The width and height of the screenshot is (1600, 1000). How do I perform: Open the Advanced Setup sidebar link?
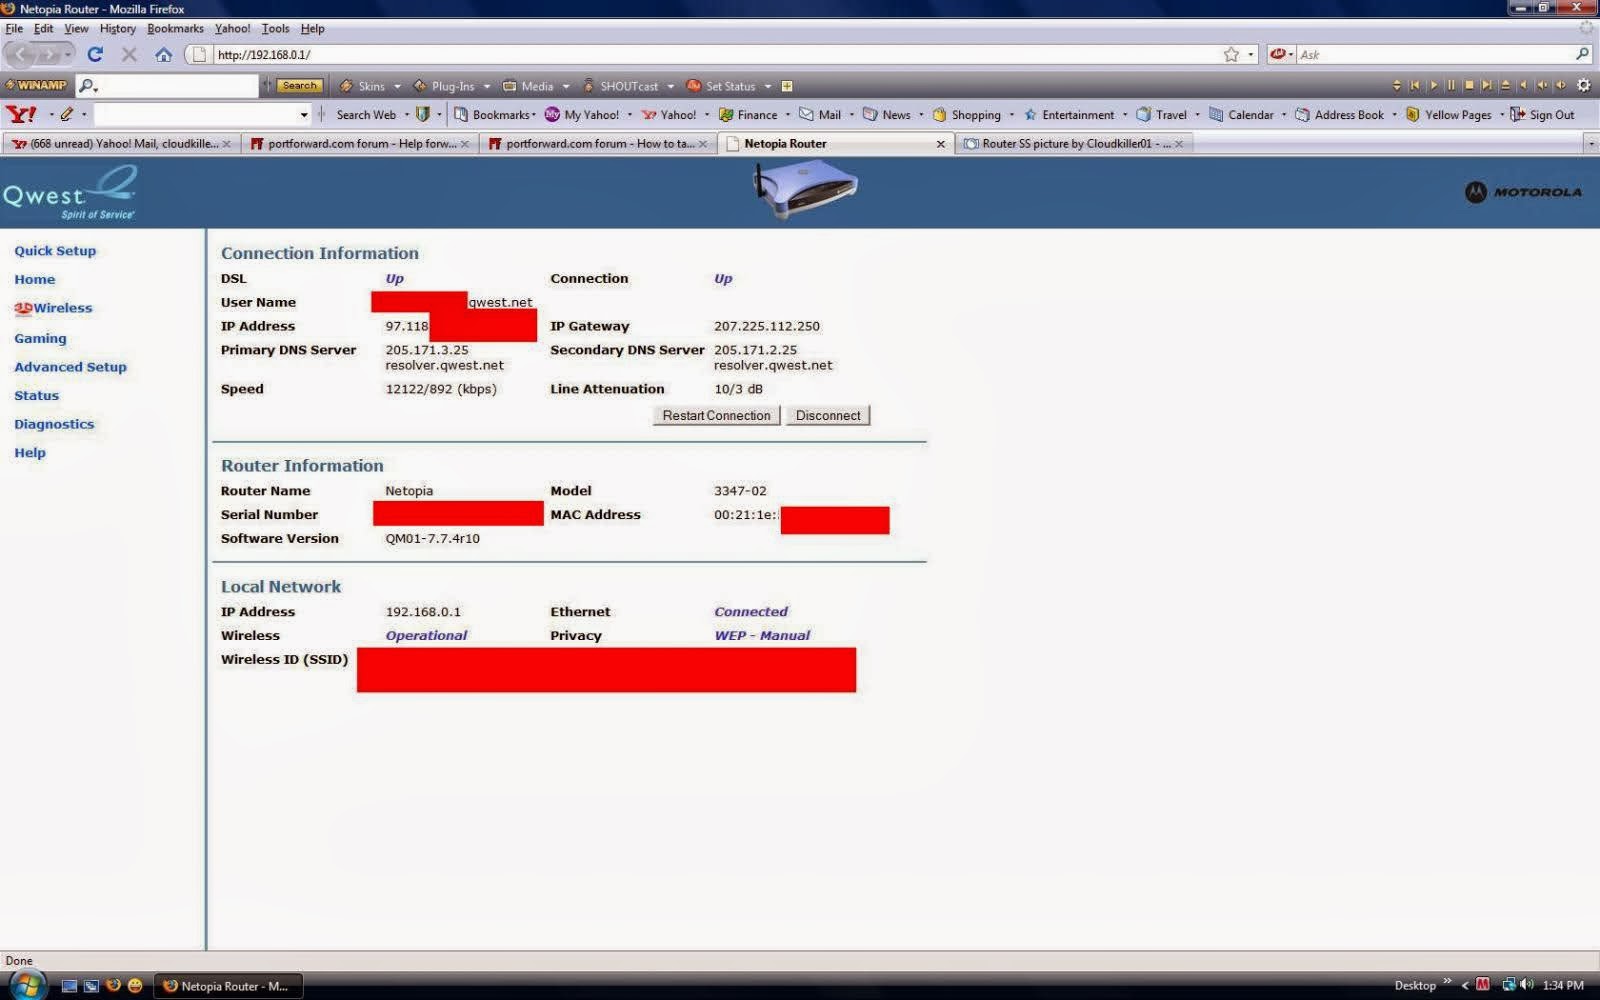pyautogui.click(x=70, y=367)
